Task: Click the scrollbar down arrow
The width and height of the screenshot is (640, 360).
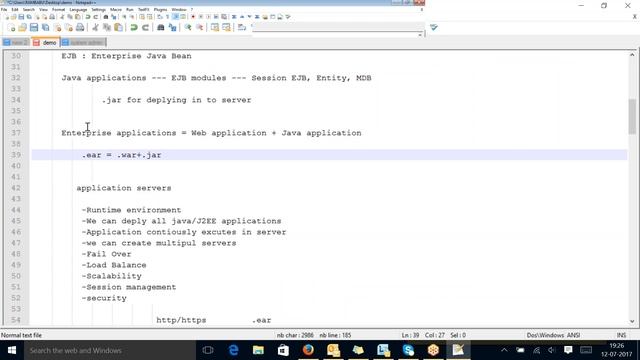Action: click(x=632, y=321)
